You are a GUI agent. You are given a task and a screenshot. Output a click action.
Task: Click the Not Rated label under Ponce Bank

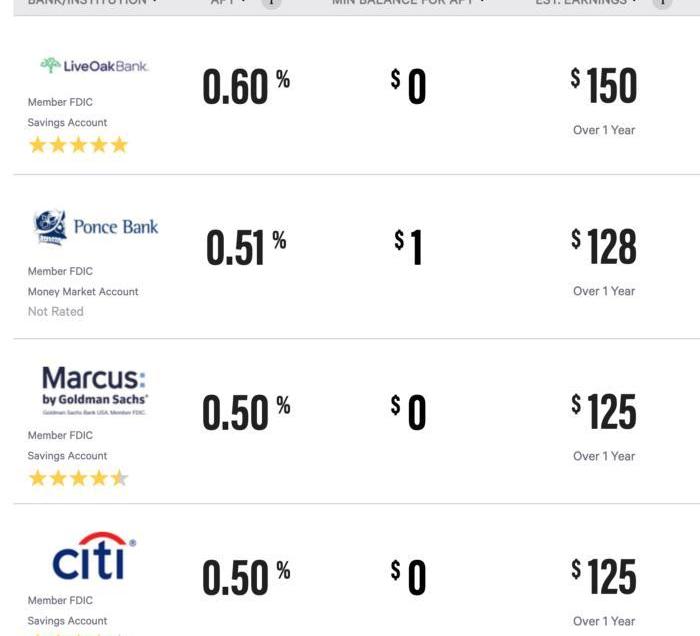pos(55,312)
